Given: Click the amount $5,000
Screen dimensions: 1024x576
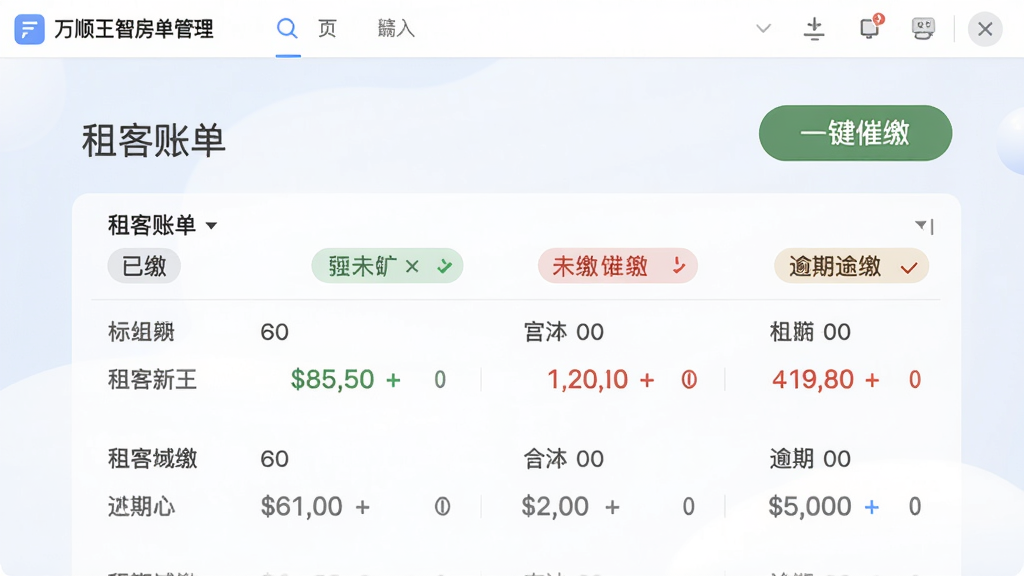Looking at the screenshot, I should (x=810, y=506).
